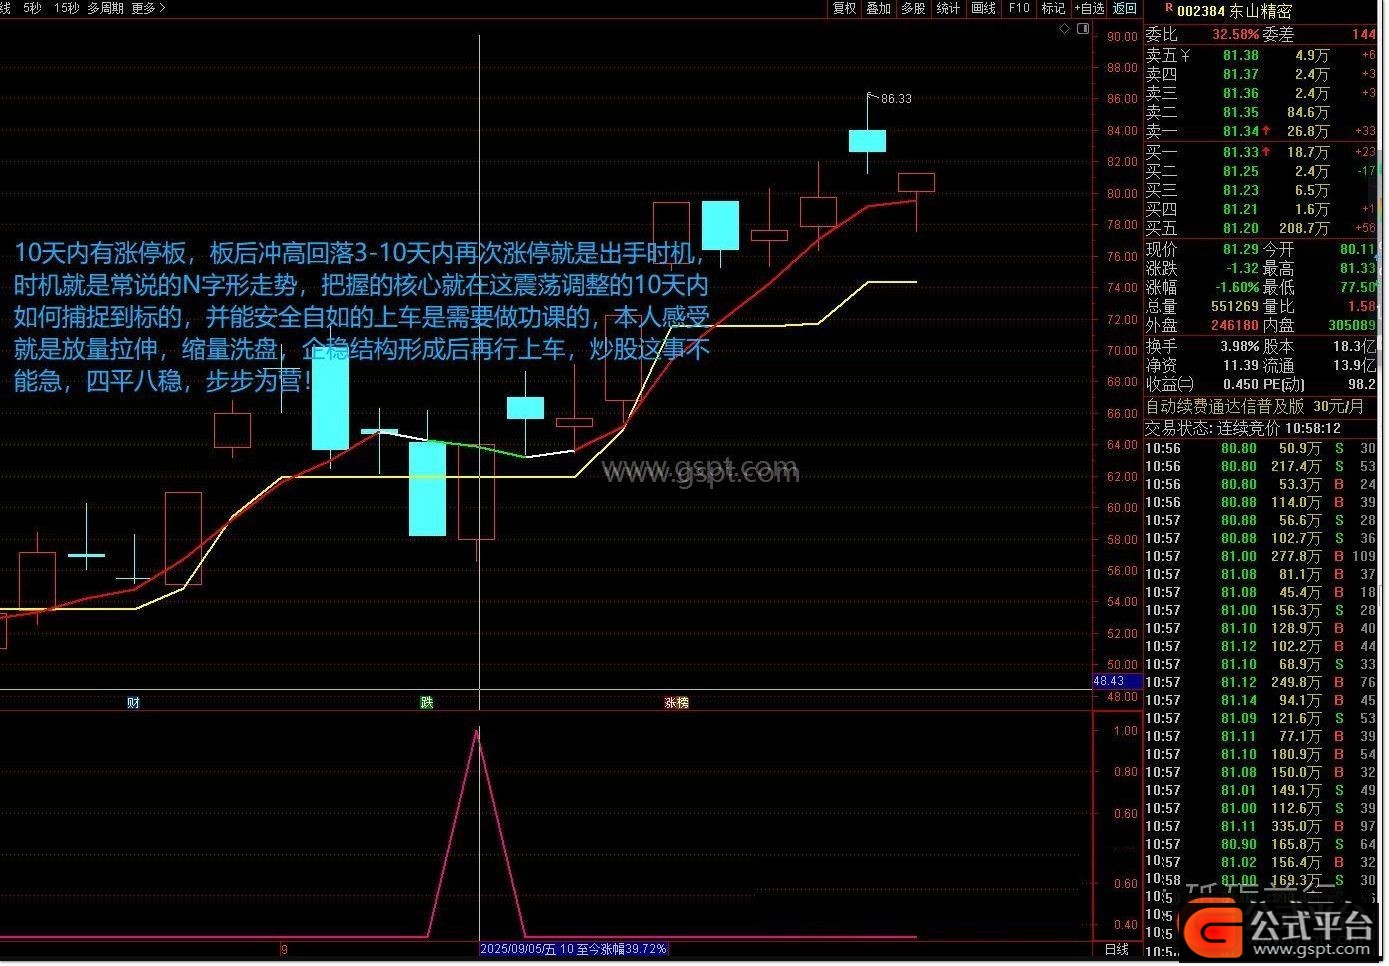
Task: Toggle 叠加 overlay on the chart
Action: 879,8
